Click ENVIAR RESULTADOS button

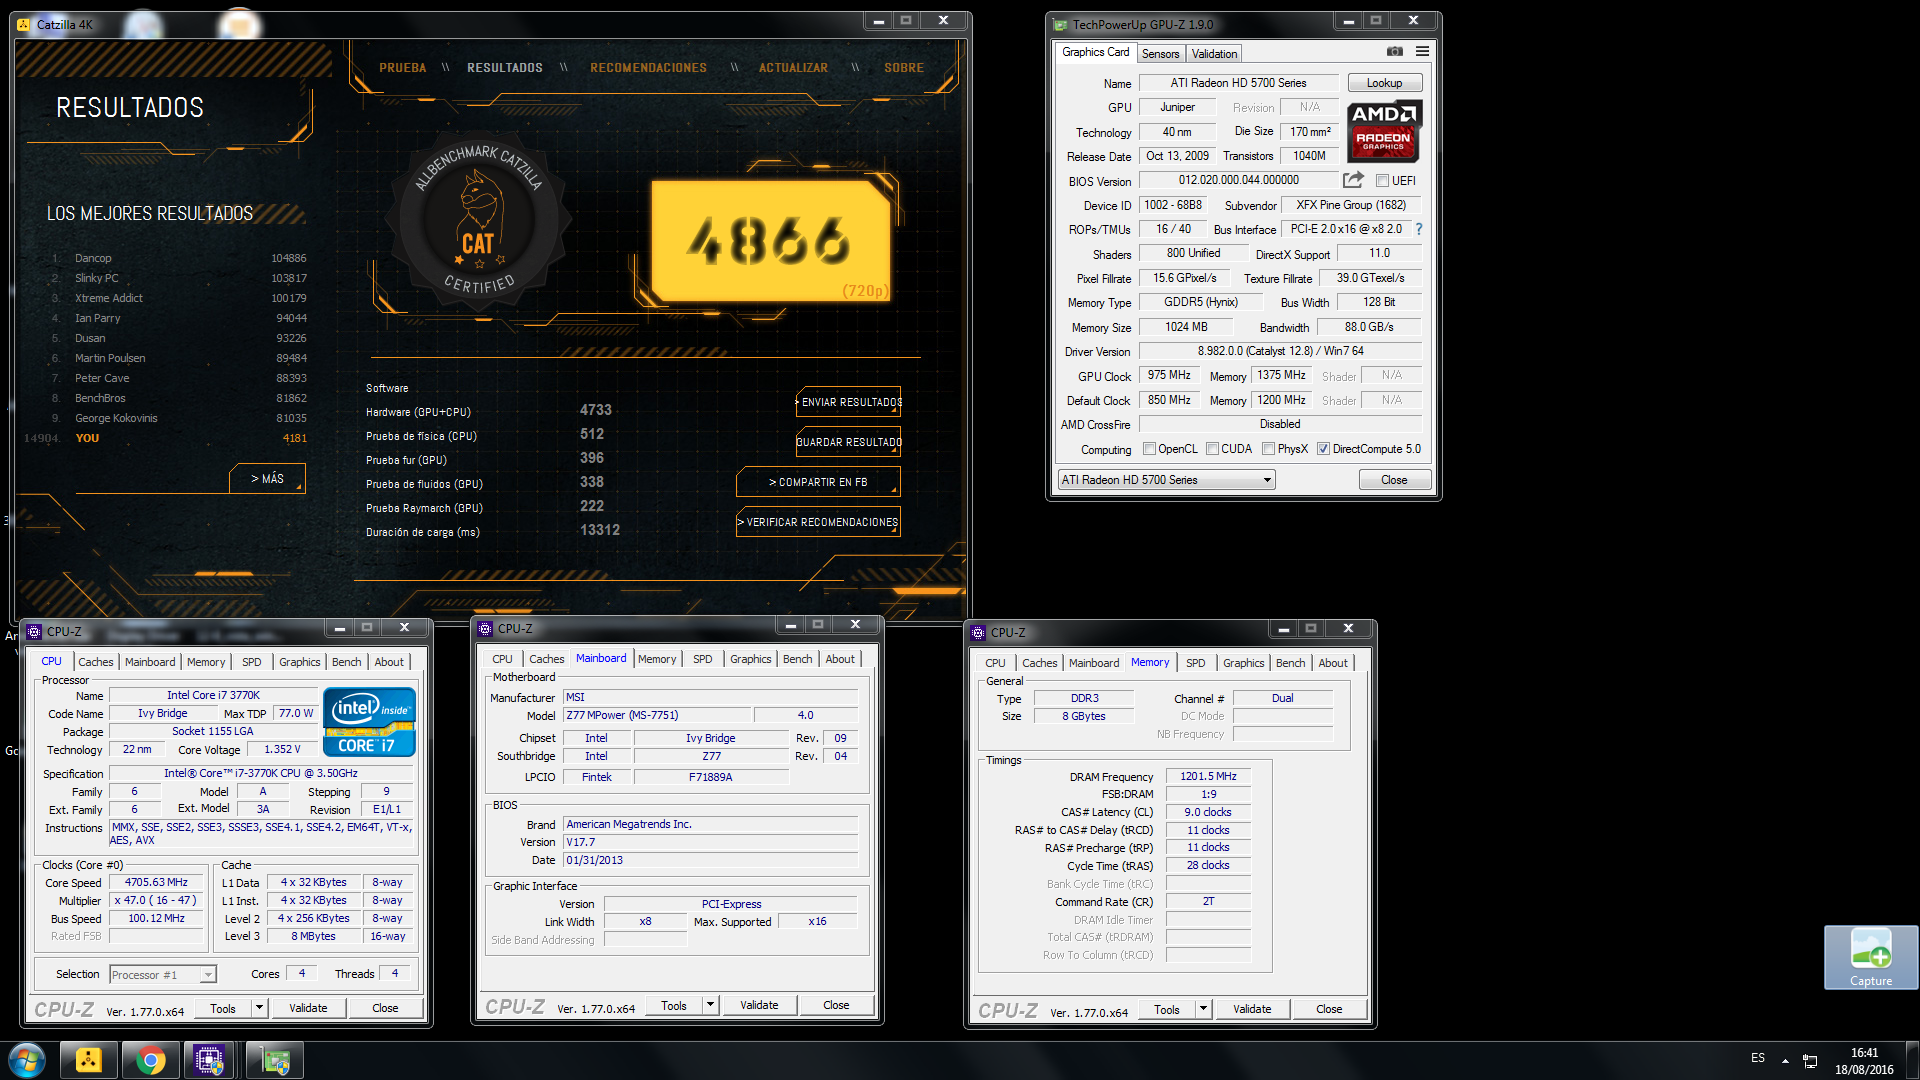[849, 402]
